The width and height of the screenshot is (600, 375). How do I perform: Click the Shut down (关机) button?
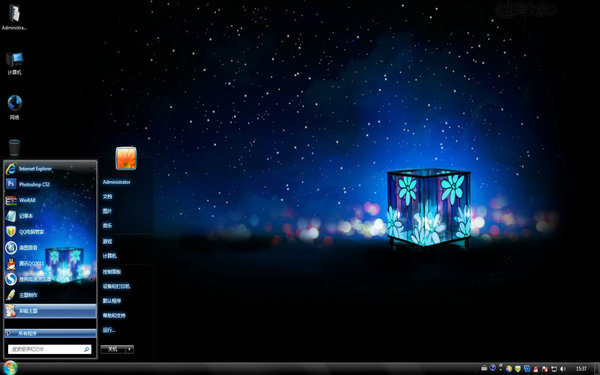point(113,349)
